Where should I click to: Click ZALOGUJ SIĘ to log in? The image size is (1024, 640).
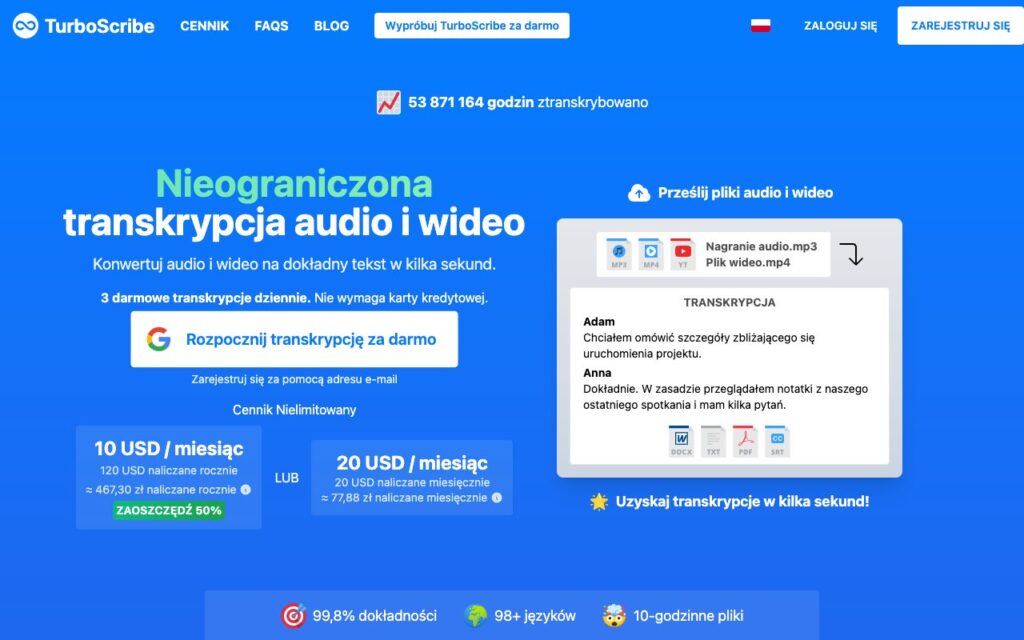pos(840,26)
